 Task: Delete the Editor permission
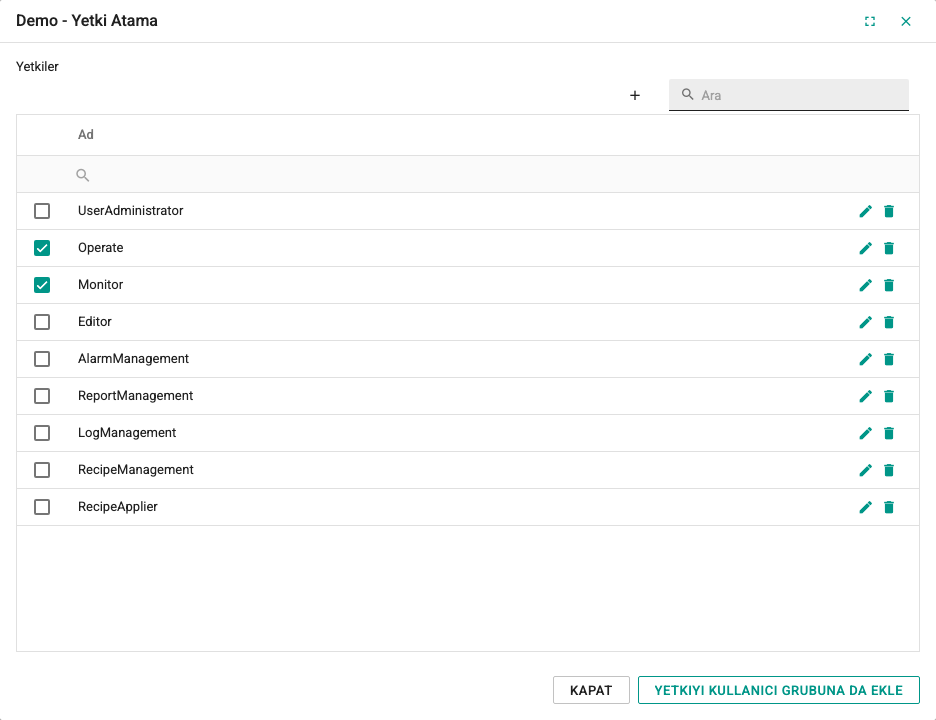click(889, 322)
